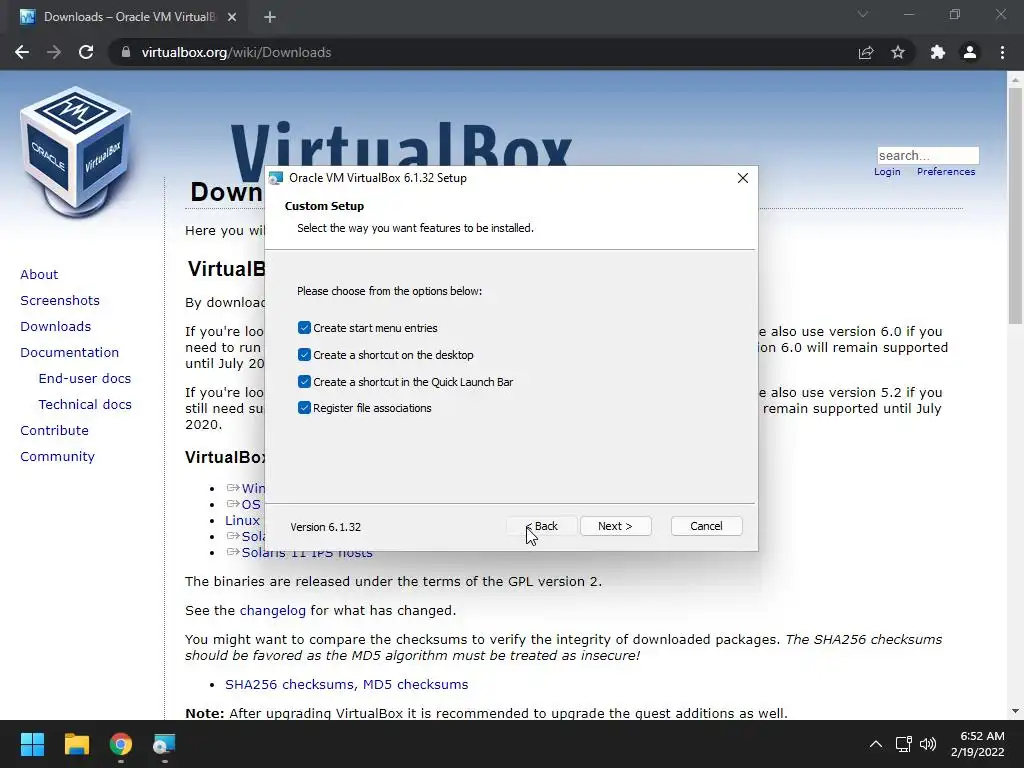Screen dimensions: 1024x768
Task: Click the VirtualBox installer taskbar icon
Action: coord(164,744)
